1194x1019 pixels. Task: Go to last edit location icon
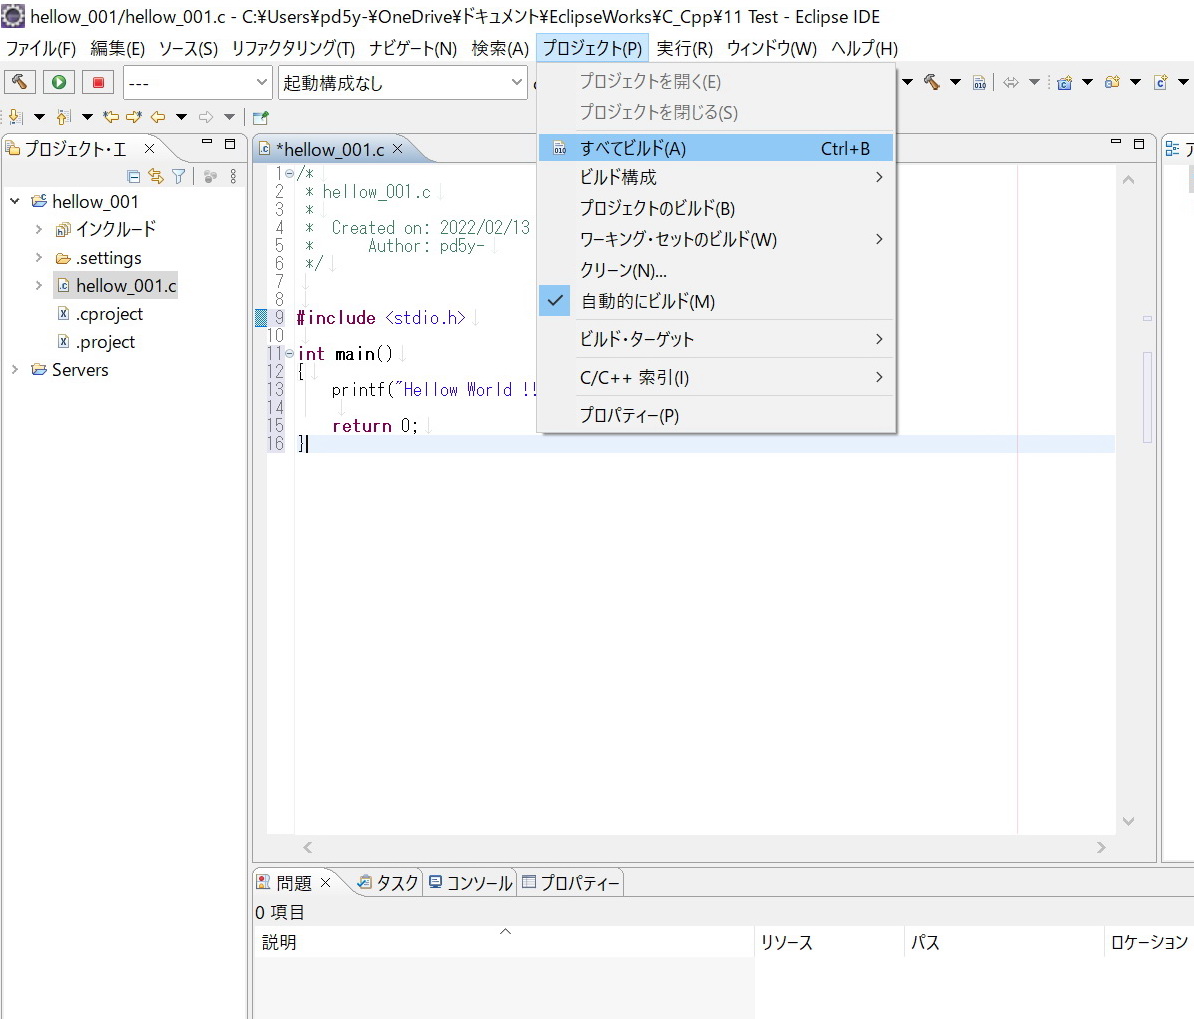click(111, 117)
